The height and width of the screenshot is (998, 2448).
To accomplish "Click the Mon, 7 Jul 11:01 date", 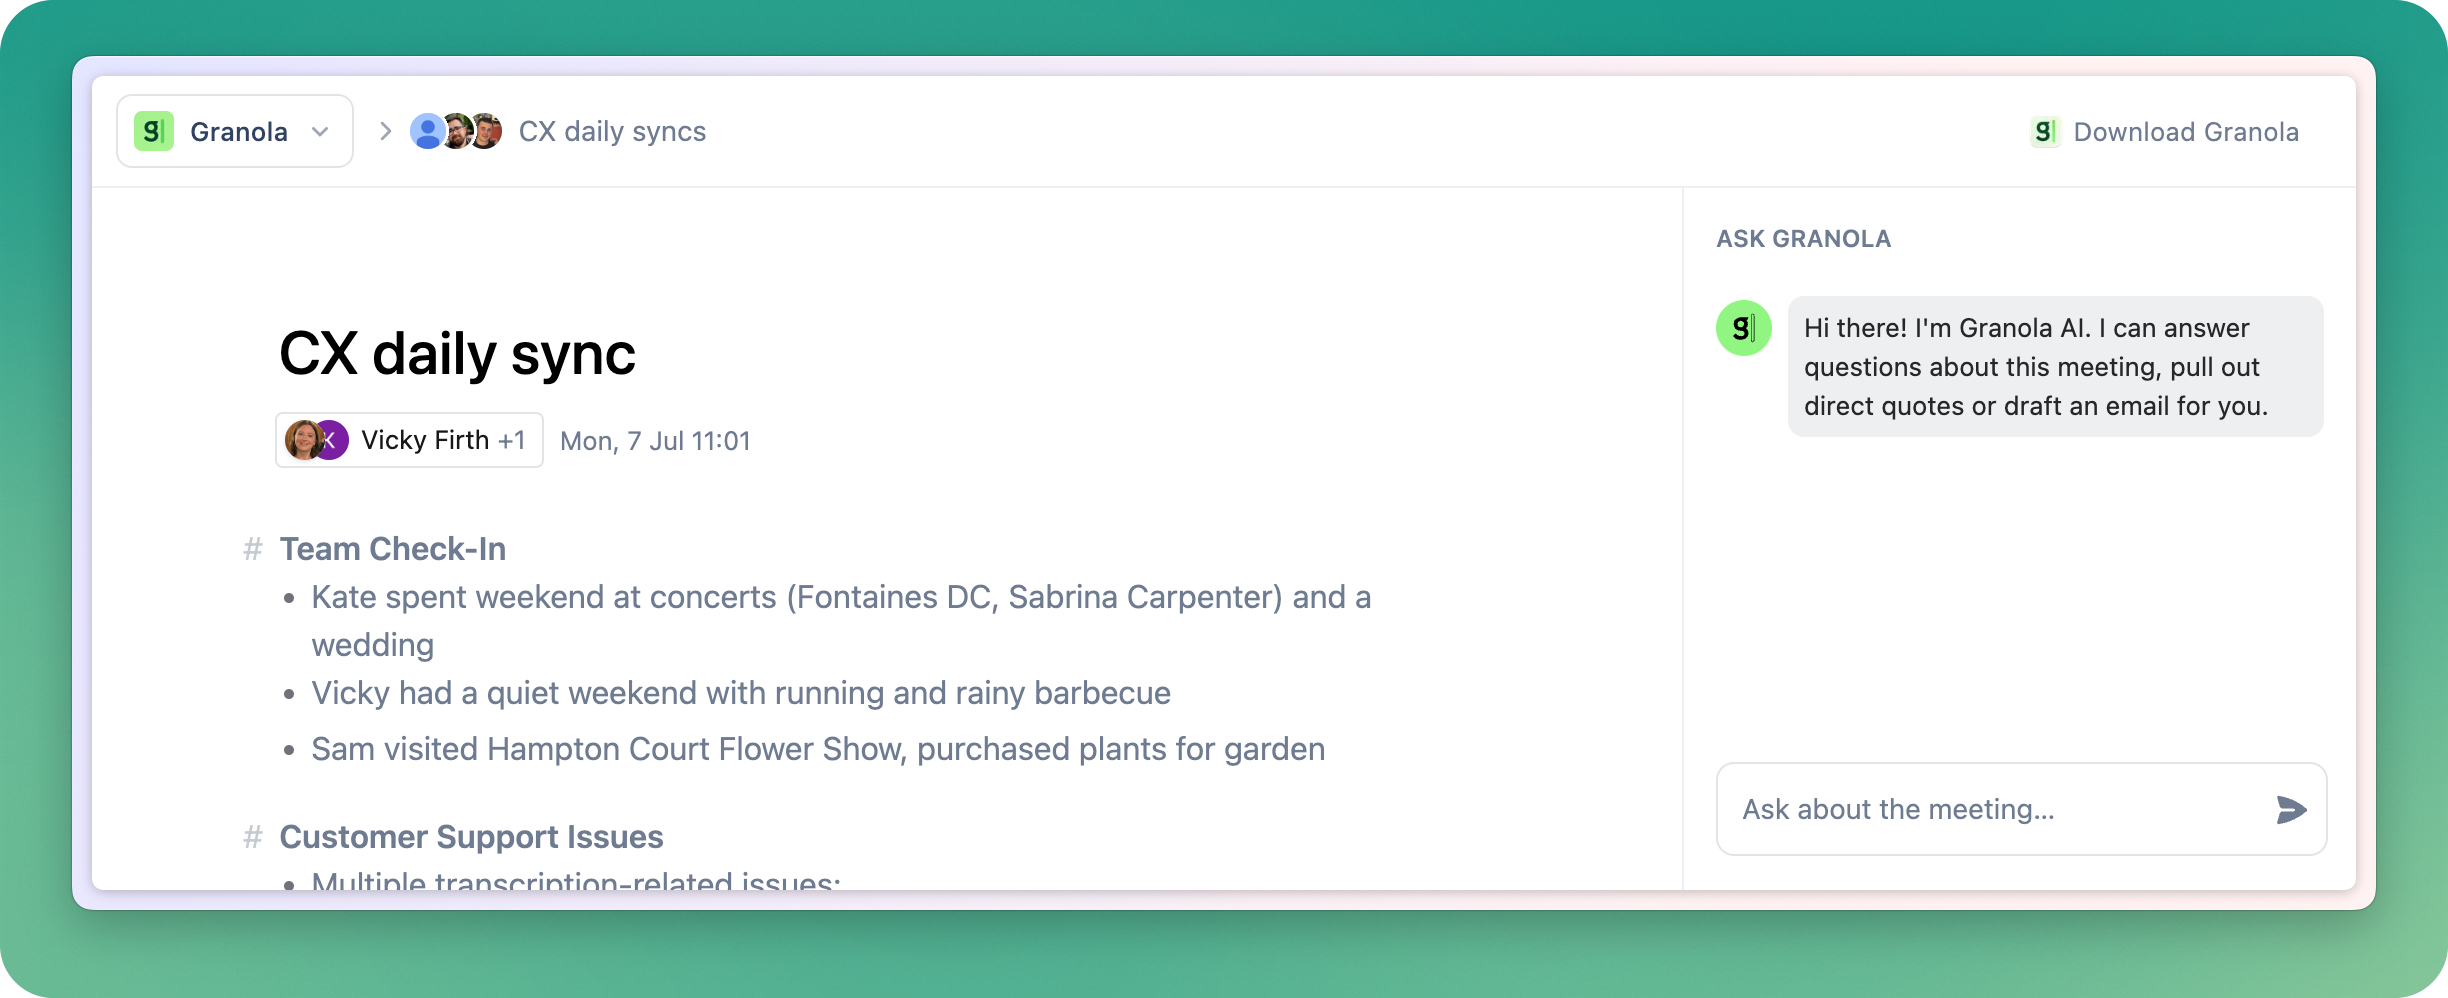I will click(x=655, y=441).
